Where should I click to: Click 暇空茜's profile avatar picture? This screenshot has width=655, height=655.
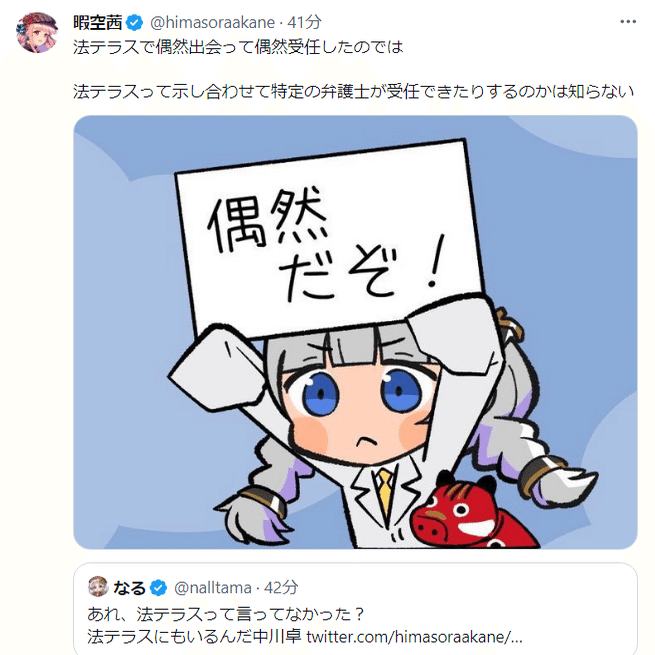tap(37, 33)
